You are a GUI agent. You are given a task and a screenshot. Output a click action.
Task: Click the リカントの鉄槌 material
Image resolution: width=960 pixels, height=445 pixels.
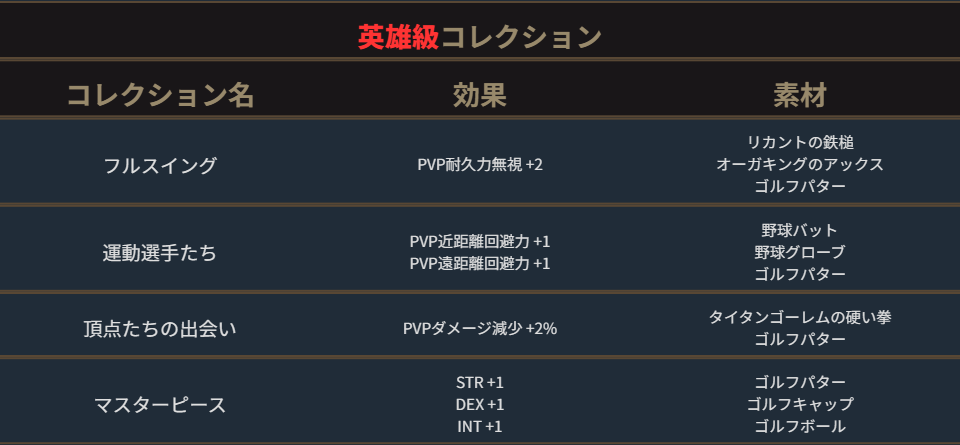[x=800, y=143]
